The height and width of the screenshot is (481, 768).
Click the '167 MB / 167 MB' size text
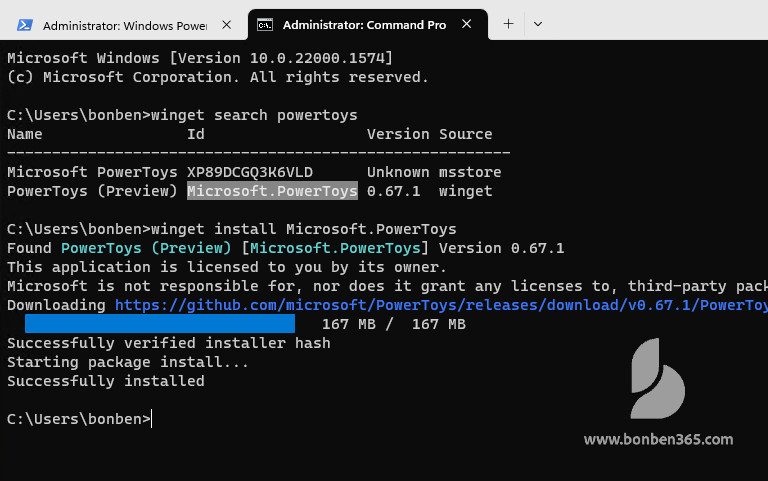pos(394,324)
